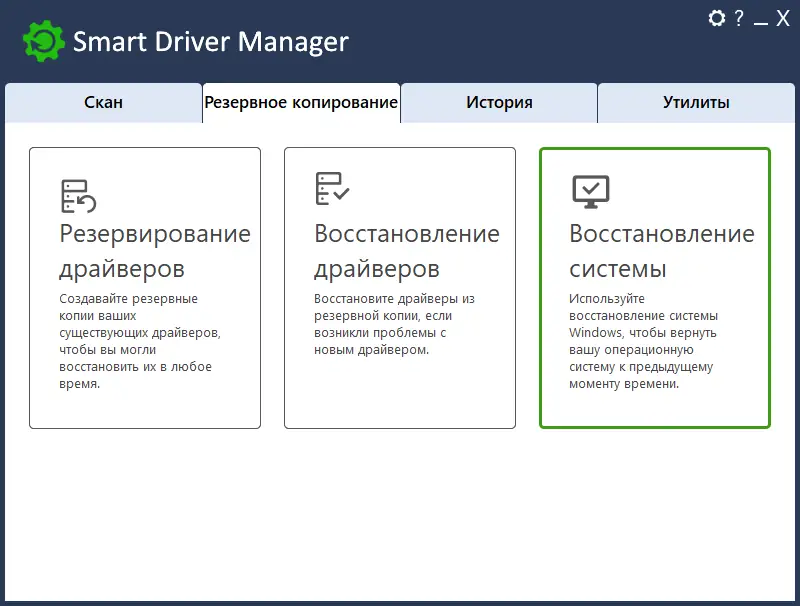Click the Smart Driver Manager logo icon

tap(41, 40)
